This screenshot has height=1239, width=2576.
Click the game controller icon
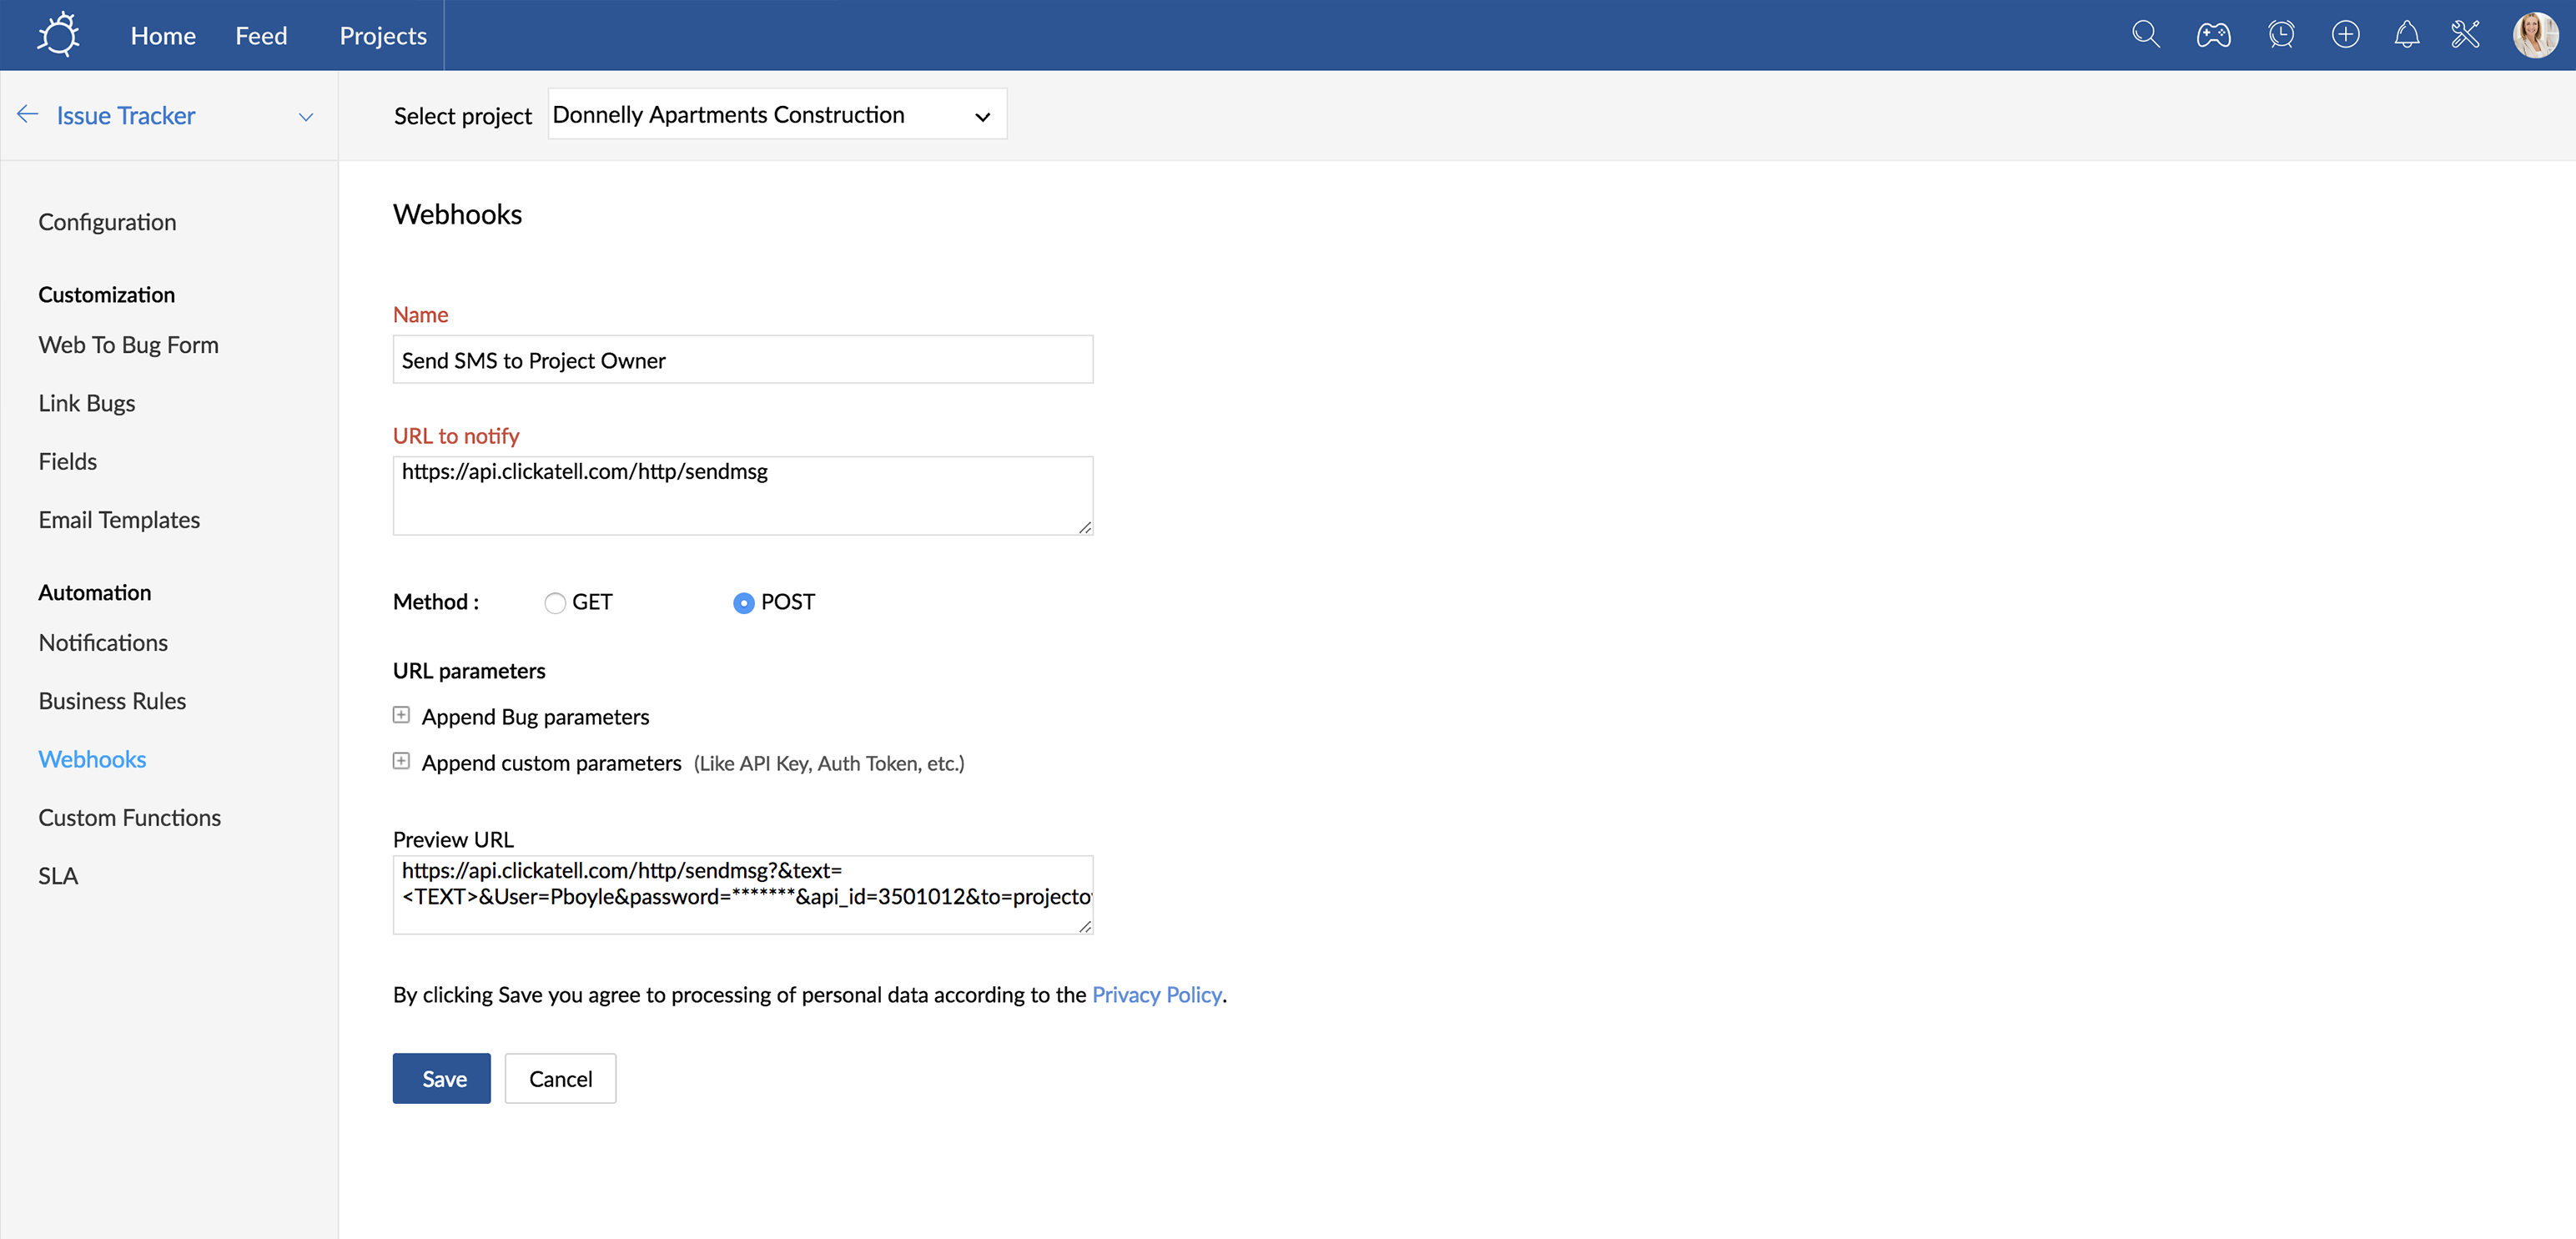click(x=2213, y=35)
